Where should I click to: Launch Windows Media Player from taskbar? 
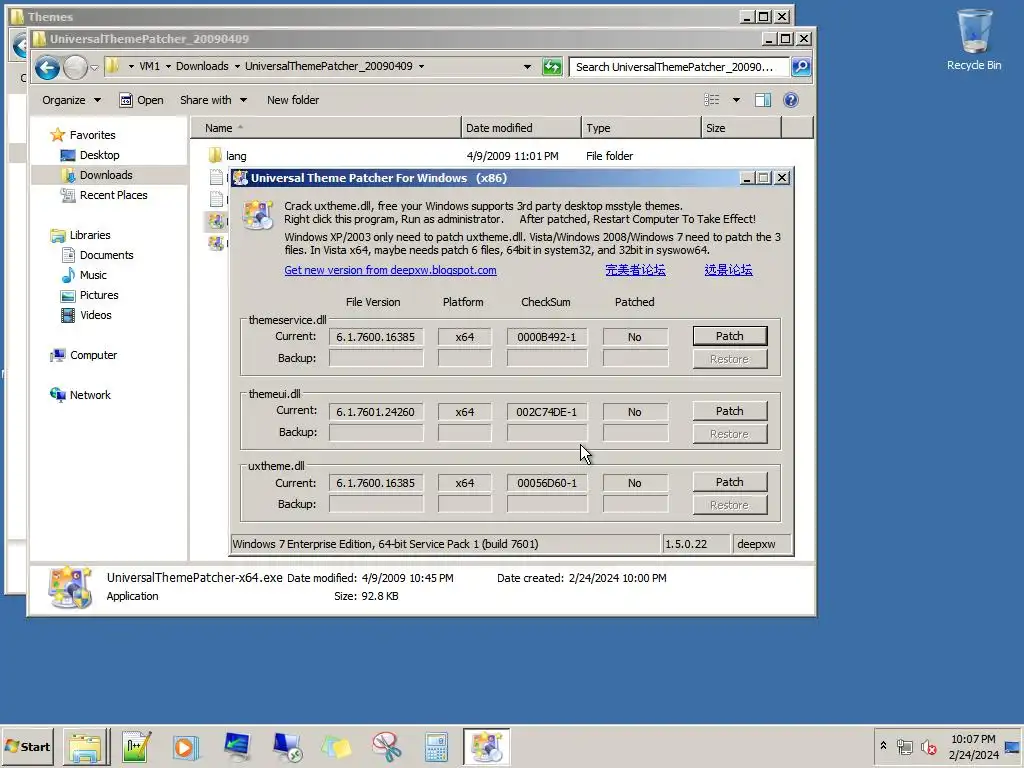(x=185, y=746)
